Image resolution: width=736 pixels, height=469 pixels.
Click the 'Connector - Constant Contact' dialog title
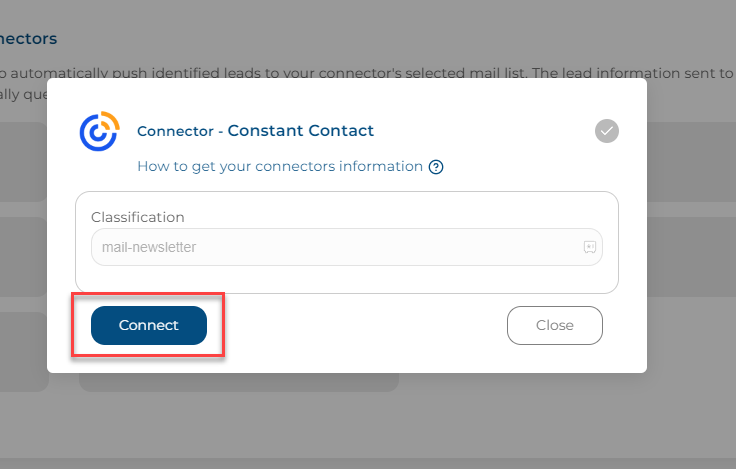tap(255, 131)
